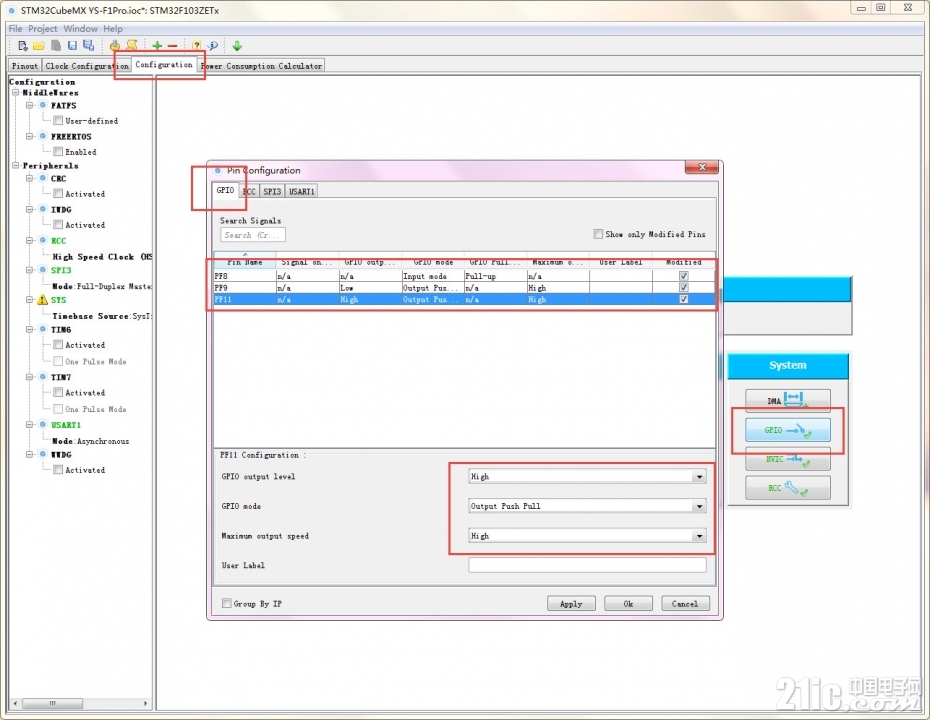This screenshot has height=720, width=930.
Task: Click the FATFS node icon
Action: [43, 105]
